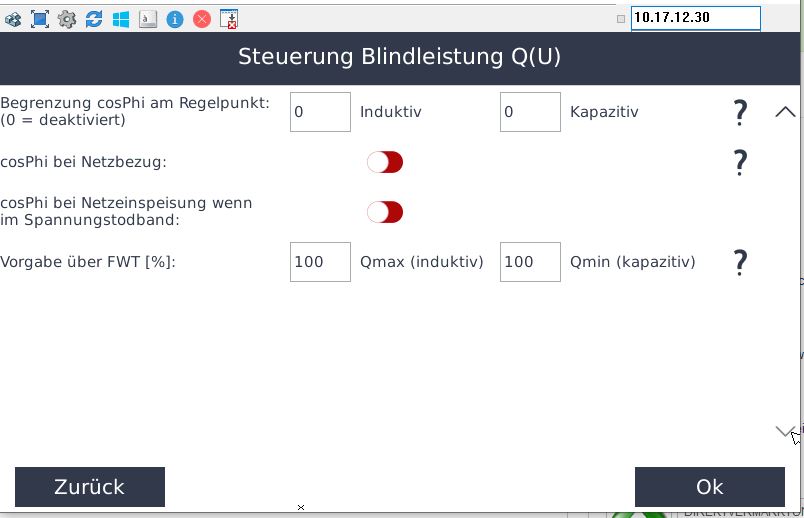Click the connection icon at toolbar start
This screenshot has width=804, height=518.
coord(13,18)
